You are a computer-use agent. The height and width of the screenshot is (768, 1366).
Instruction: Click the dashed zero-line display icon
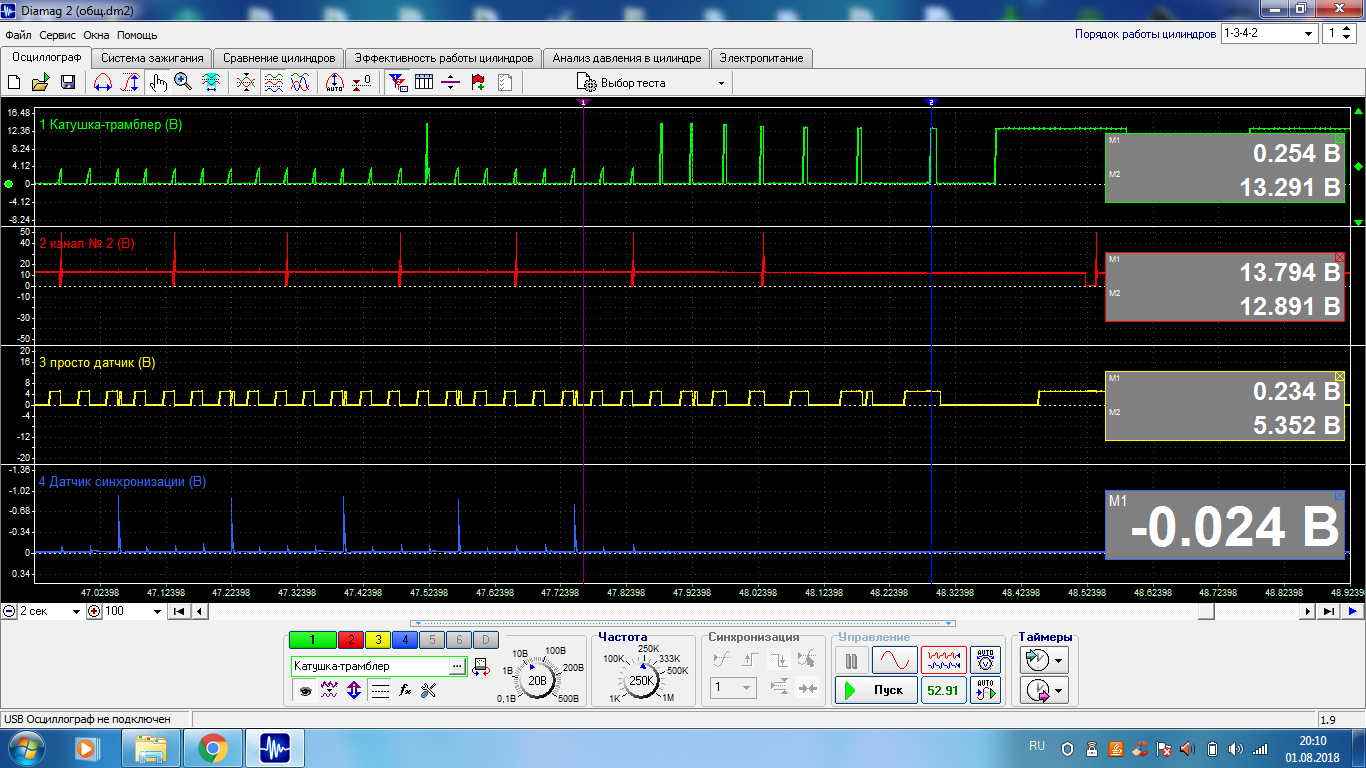point(380,690)
